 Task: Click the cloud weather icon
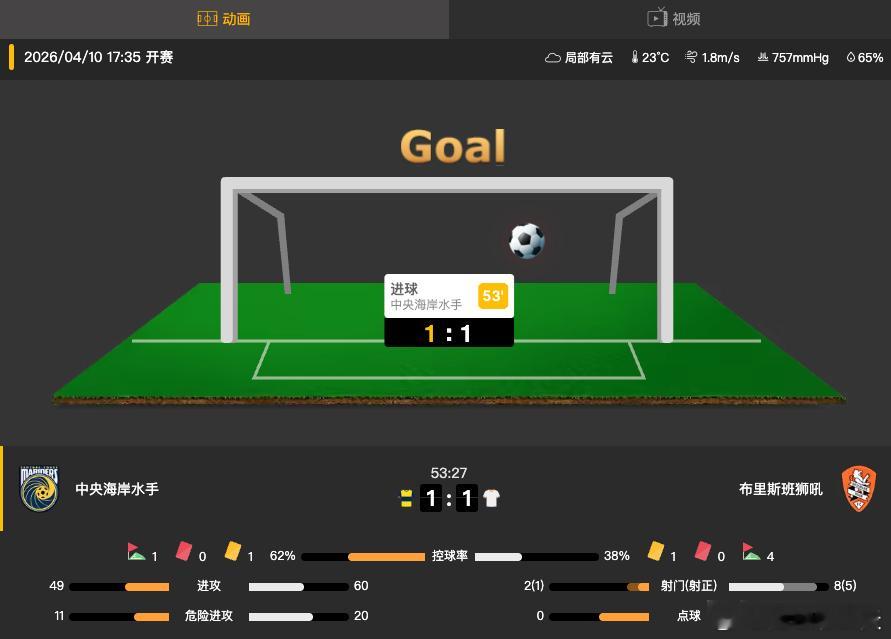pos(552,57)
